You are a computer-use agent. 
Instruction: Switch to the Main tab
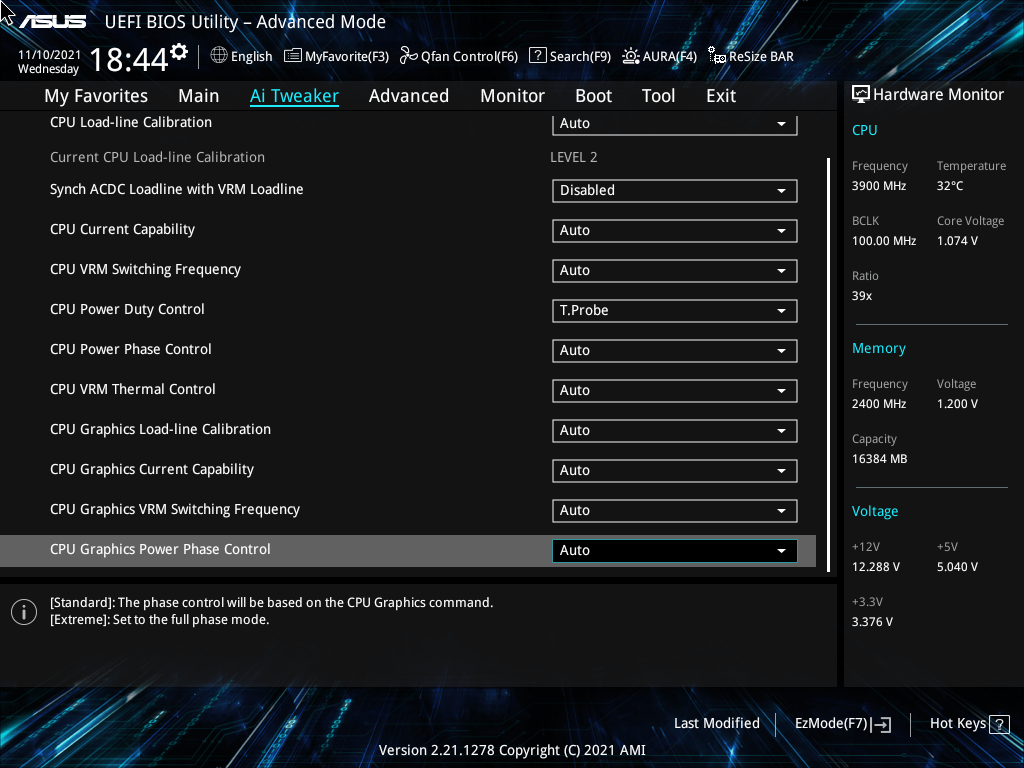coord(199,96)
